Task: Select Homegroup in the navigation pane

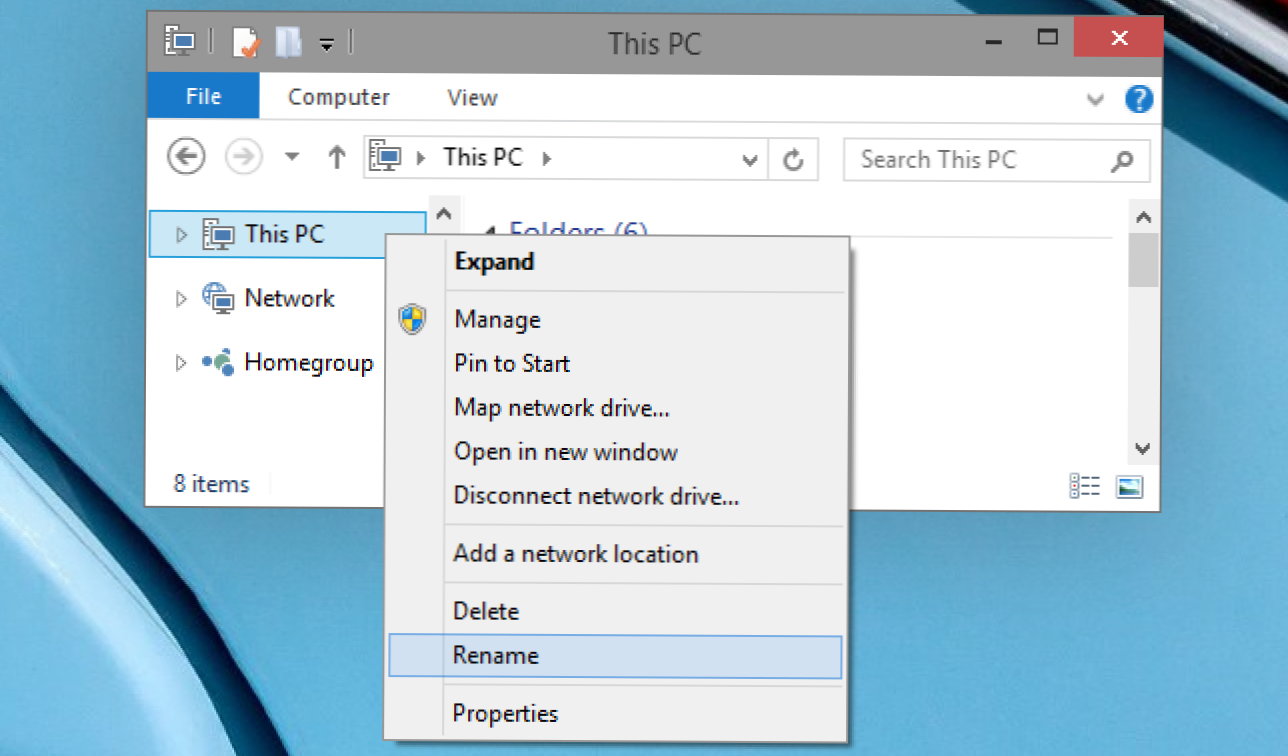Action: click(309, 362)
